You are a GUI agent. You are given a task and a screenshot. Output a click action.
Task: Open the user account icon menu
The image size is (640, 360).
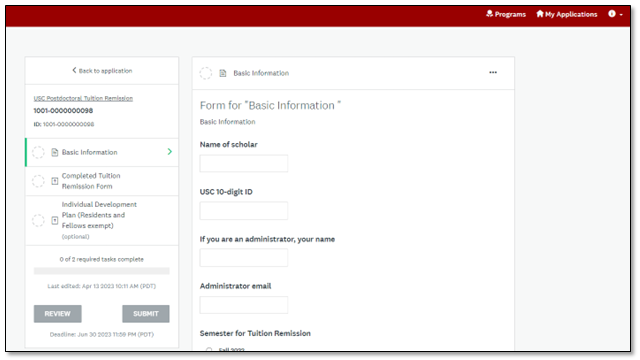[611, 14]
